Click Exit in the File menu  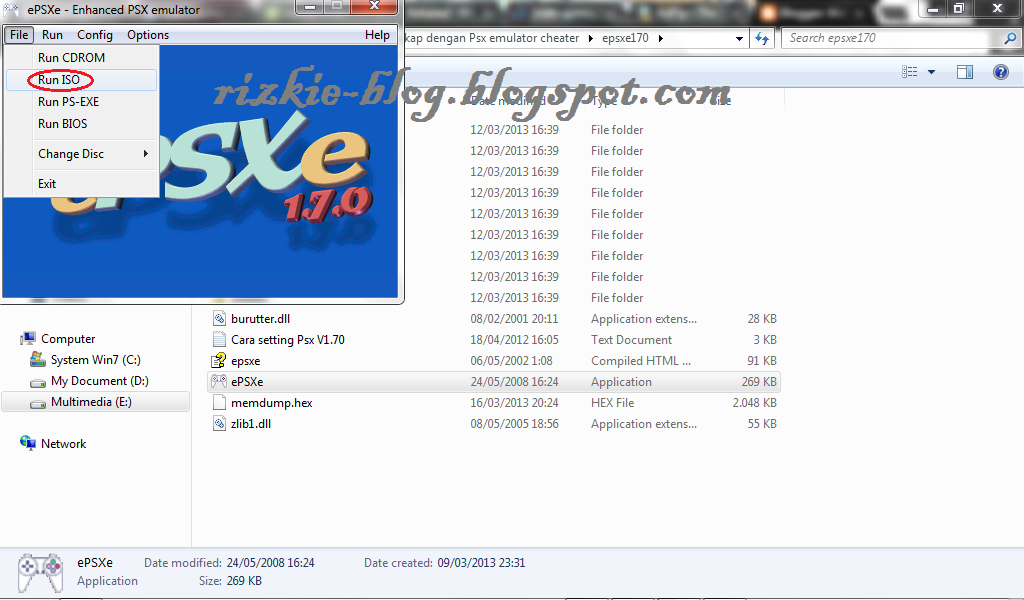(81, 183)
